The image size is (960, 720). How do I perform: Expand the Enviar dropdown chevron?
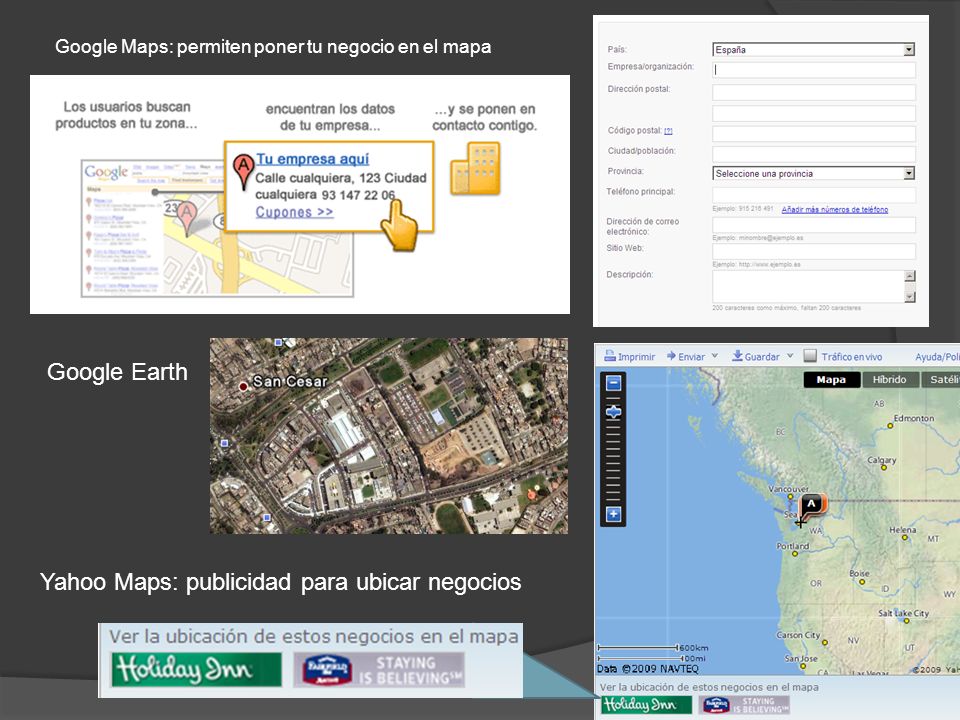click(714, 356)
